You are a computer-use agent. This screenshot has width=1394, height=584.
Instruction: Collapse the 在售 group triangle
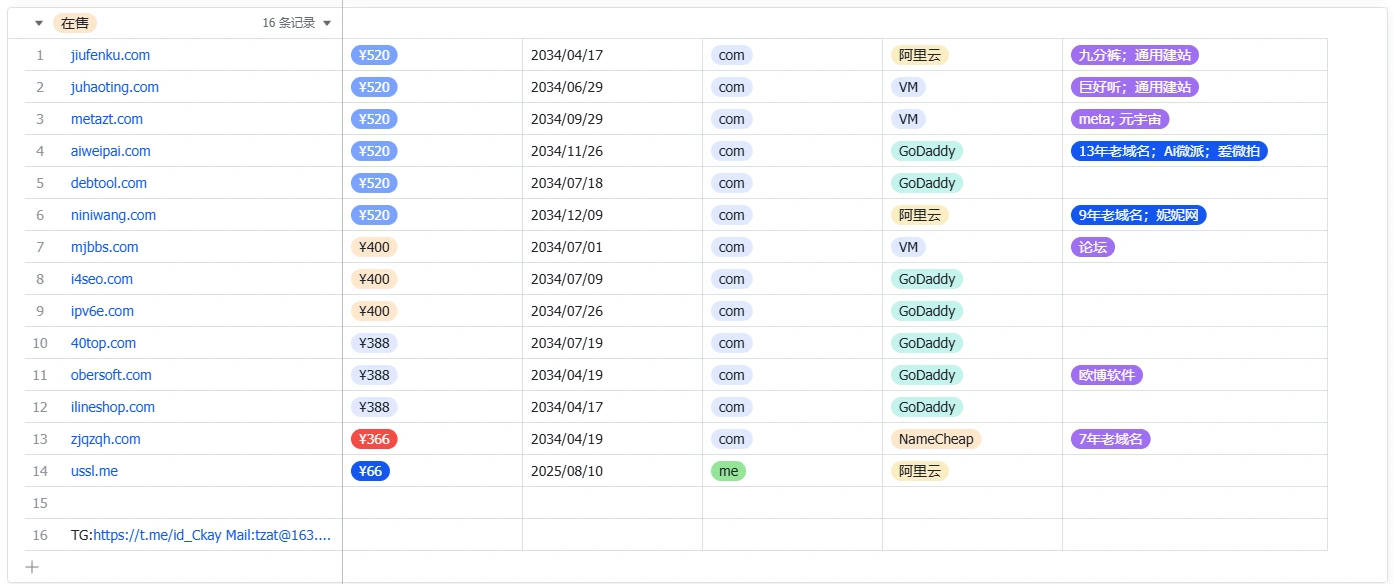(39, 23)
